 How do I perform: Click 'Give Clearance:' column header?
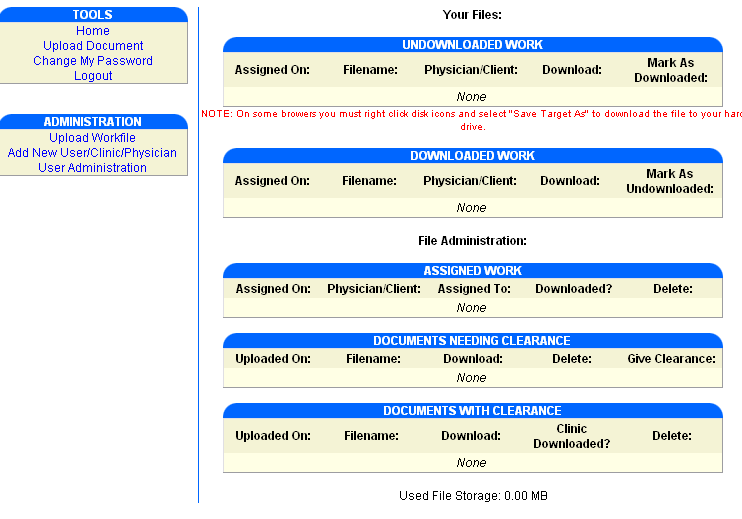(x=671, y=359)
